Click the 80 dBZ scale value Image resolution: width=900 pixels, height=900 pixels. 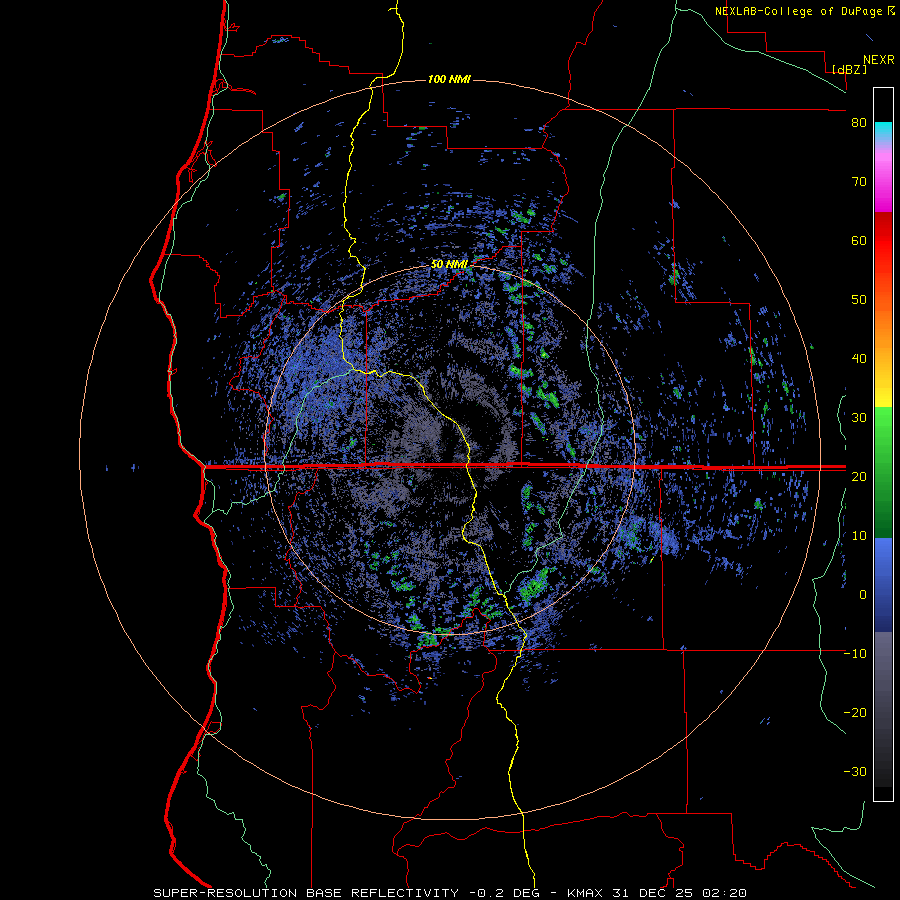[859, 123]
